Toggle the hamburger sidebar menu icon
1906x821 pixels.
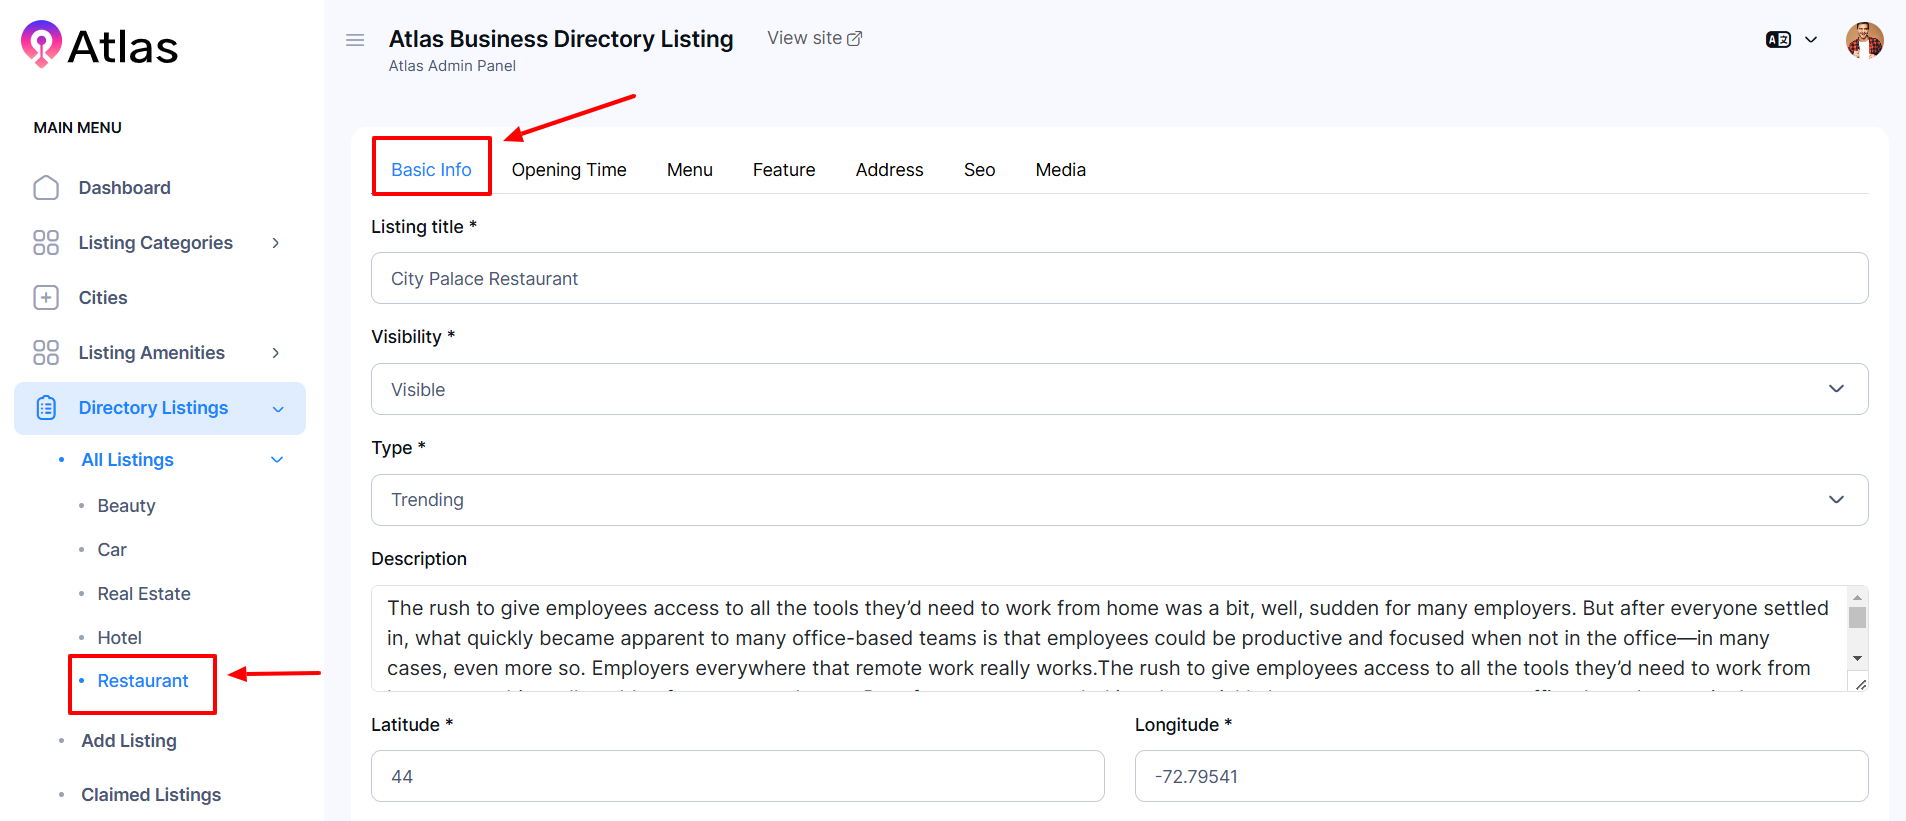[355, 40]
